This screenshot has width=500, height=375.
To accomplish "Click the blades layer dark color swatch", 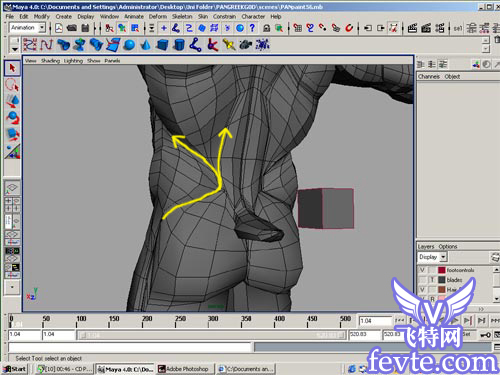I will [x=442, y=280].
